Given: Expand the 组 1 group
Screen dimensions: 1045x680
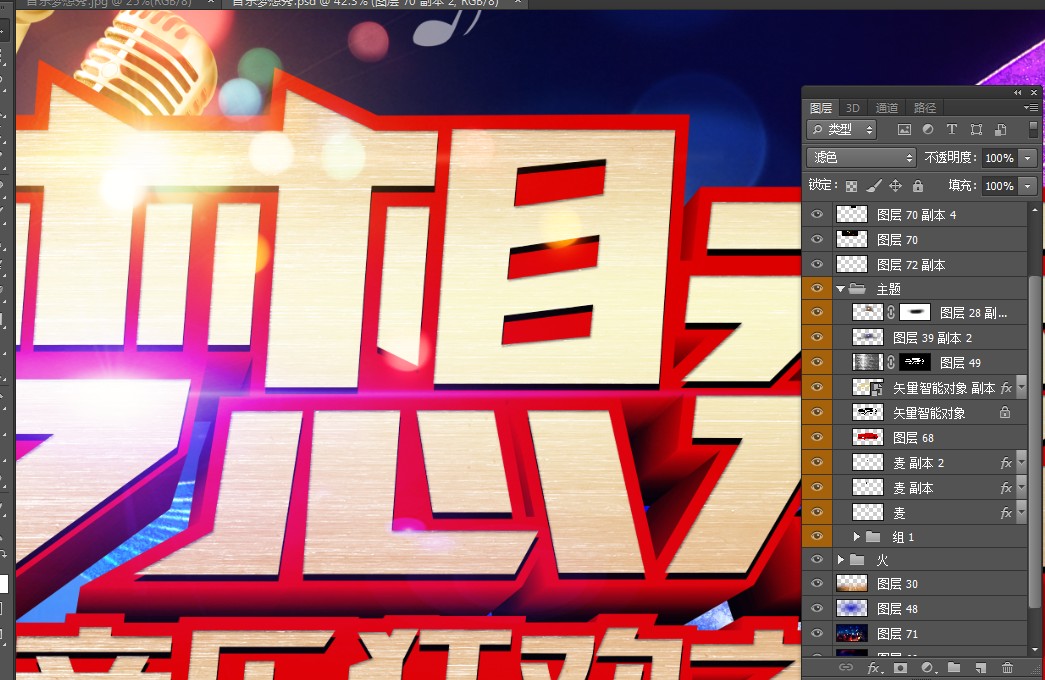Looking at the screenshot, I should [856, 537].
